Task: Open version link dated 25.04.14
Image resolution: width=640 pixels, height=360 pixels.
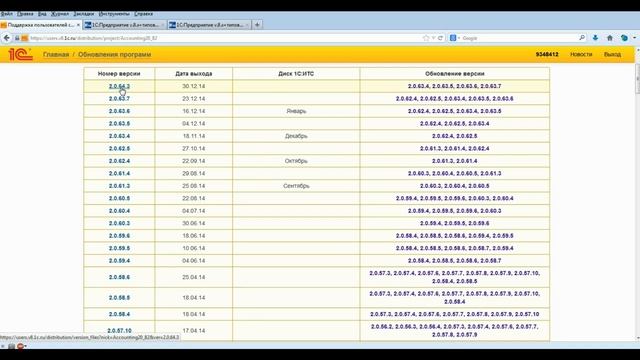Action: [x=119, y=277]
